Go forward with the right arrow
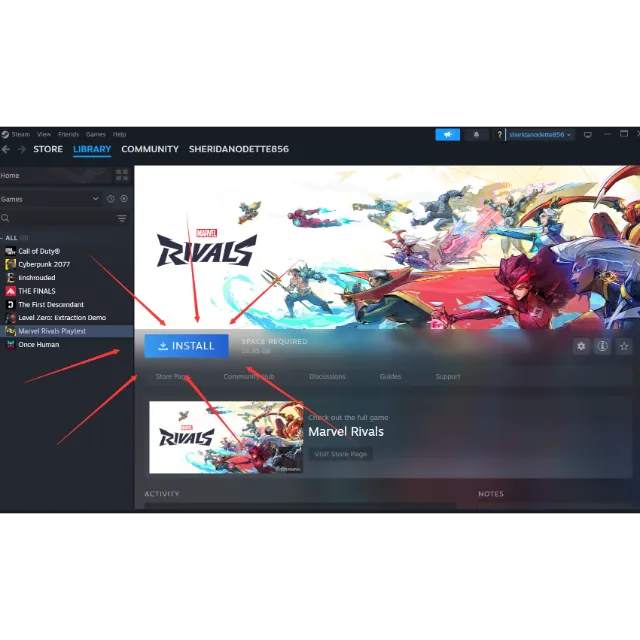The image size is (640, 640). (22, 149)
